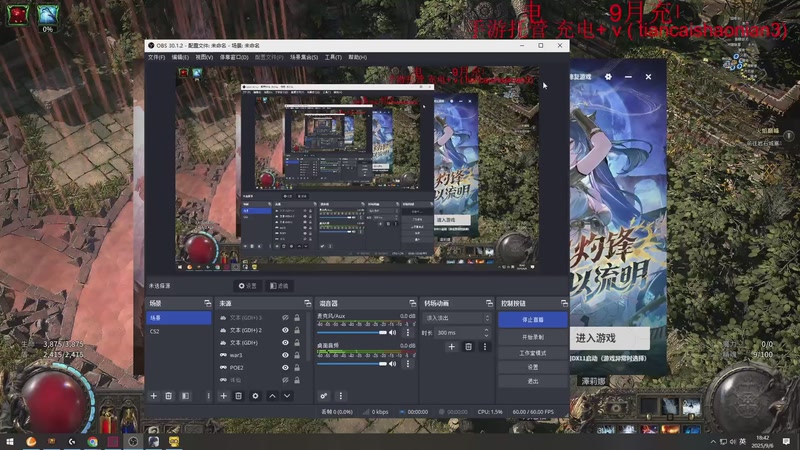Select the POE2 source row
Viewport: 800px width, 450px height.
[260, 367]
